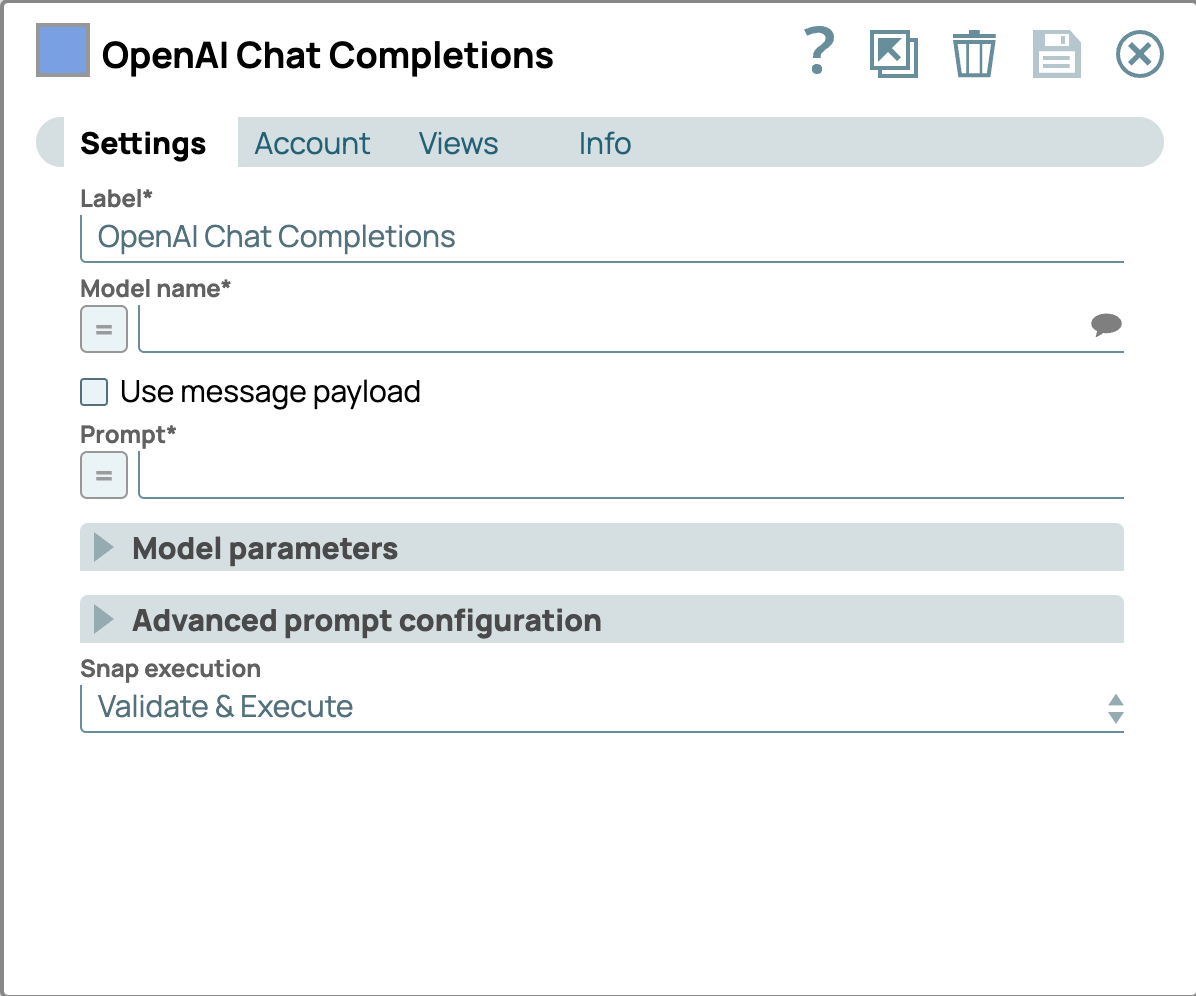
Task: Click the floppy disk save icon
Action: click(x=1056, y=54)
